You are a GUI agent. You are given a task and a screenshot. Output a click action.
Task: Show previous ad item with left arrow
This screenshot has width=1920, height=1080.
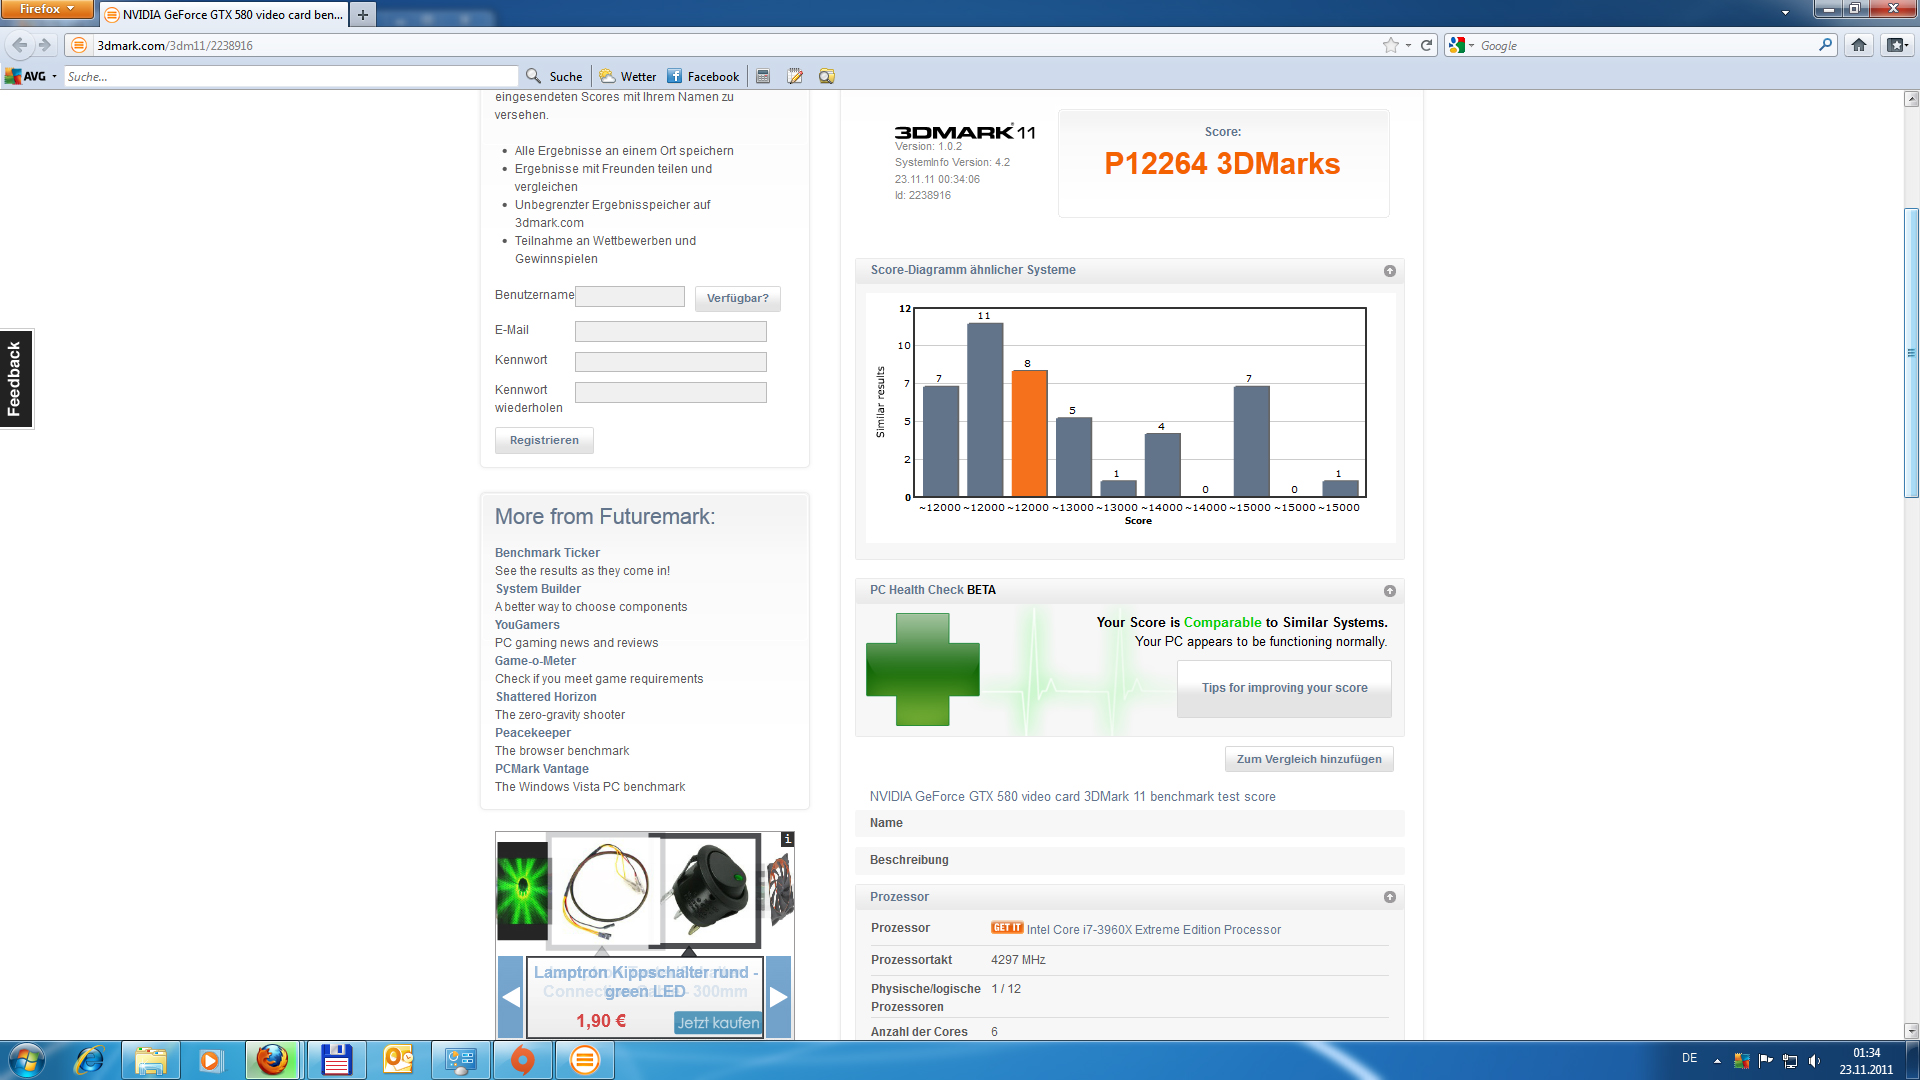point(511,997)
